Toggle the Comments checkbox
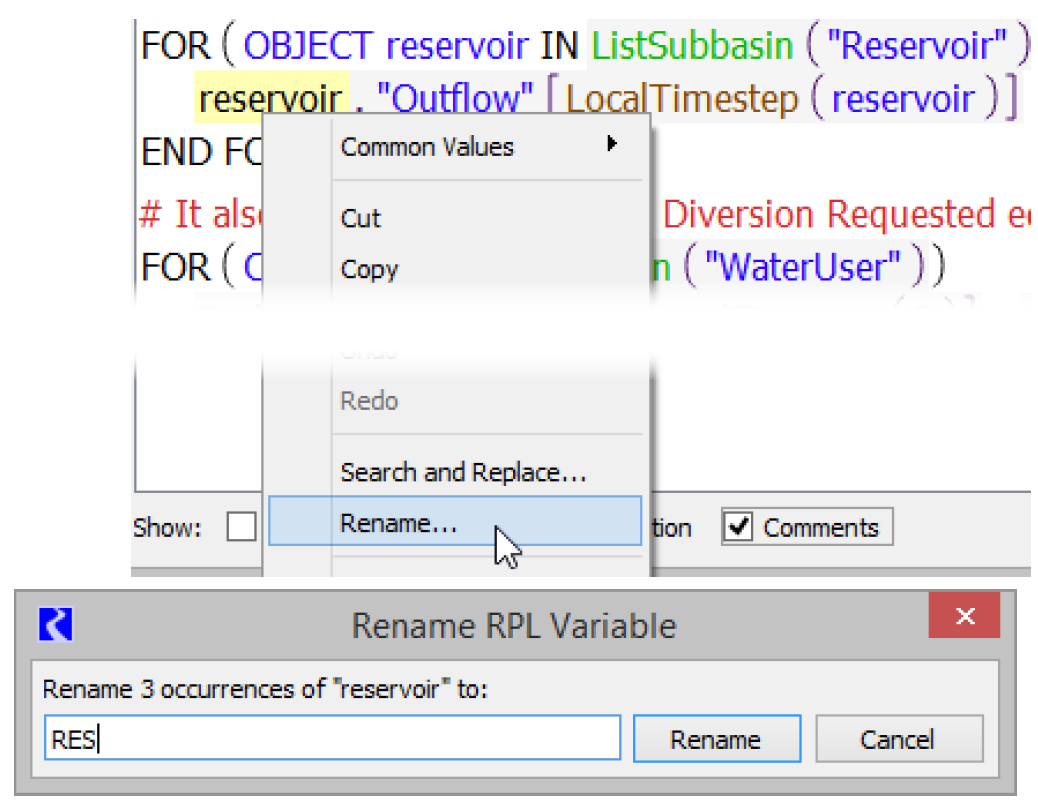1038x808 pixels. [739, 528]
